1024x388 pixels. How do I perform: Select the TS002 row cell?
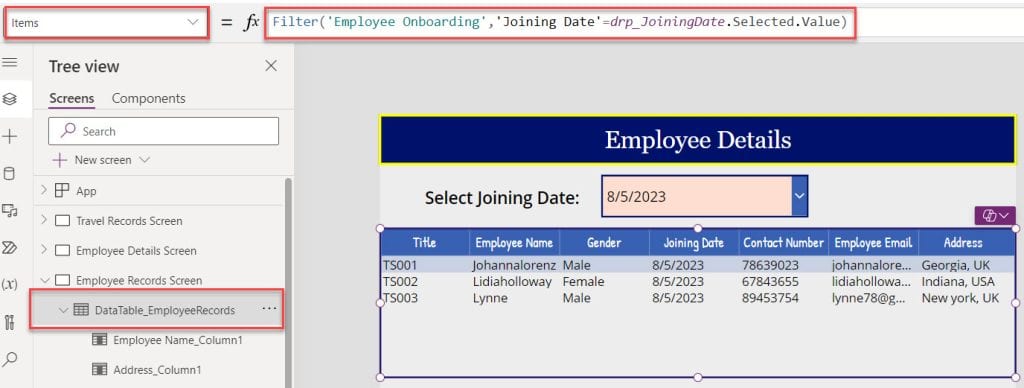point(400,282)
